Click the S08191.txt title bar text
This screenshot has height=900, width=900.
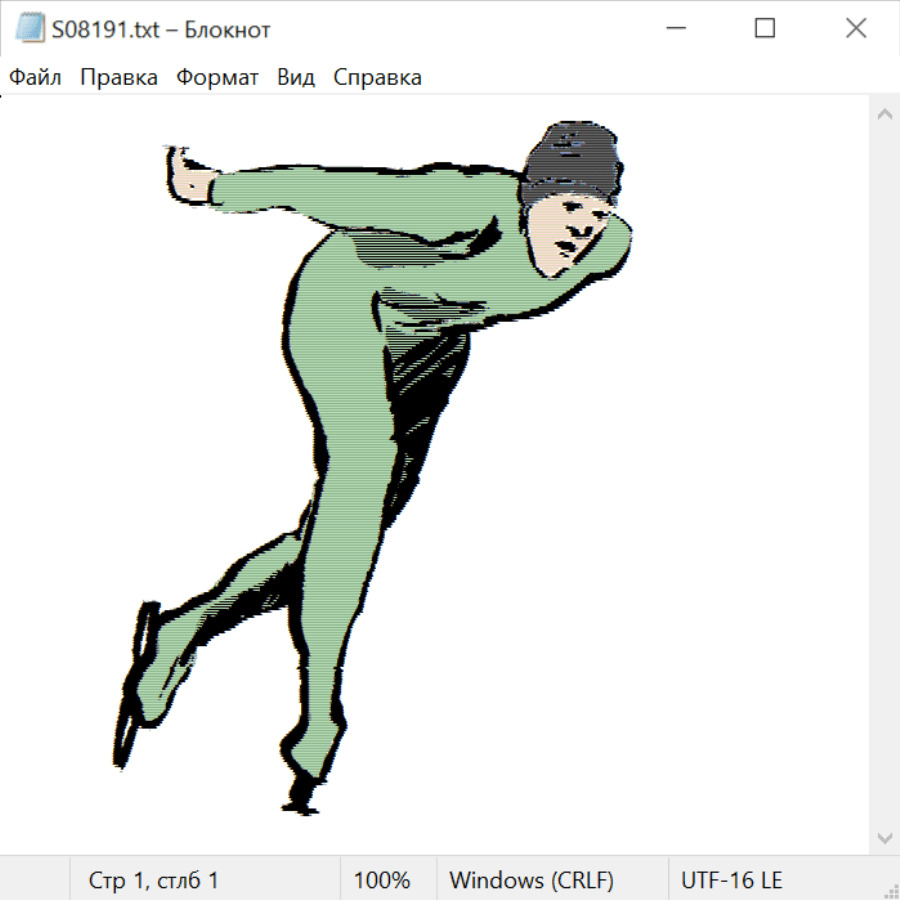tap(161, 30)
